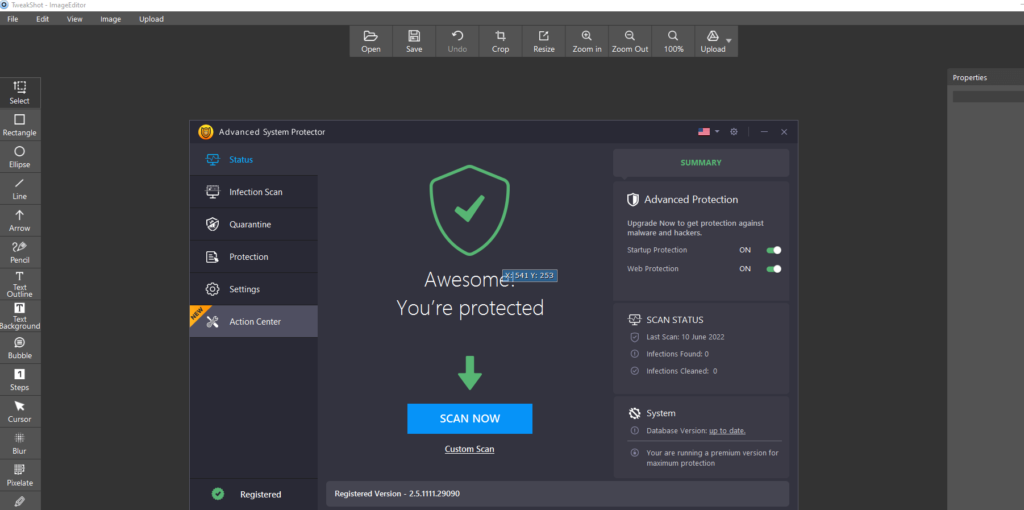
Task: Click the Resize toolbar button
Action: (543, 41)
